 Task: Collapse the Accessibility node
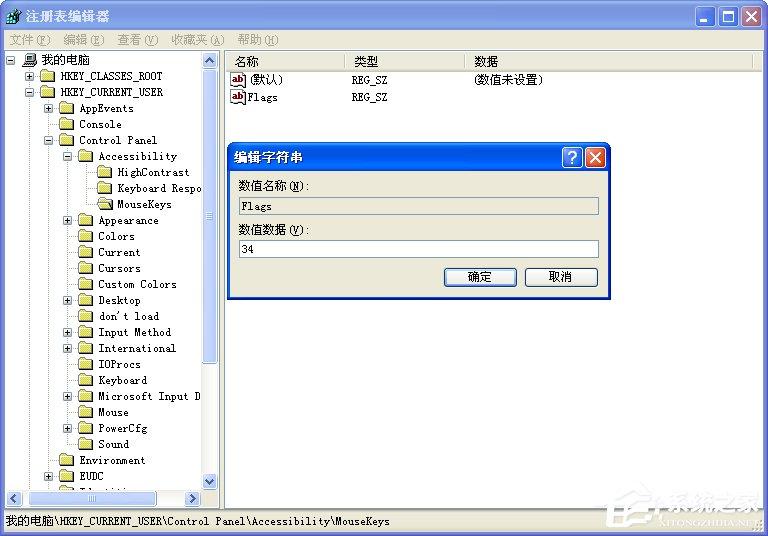pos(68,156)
